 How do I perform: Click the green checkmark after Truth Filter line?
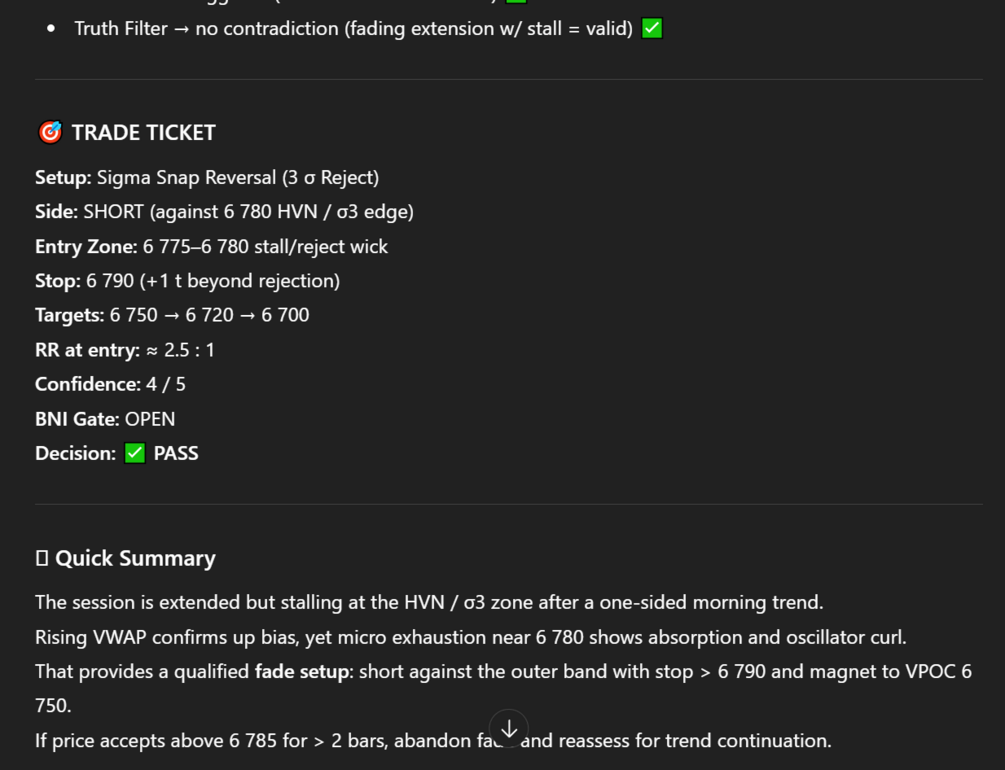(x=652, y=29)
